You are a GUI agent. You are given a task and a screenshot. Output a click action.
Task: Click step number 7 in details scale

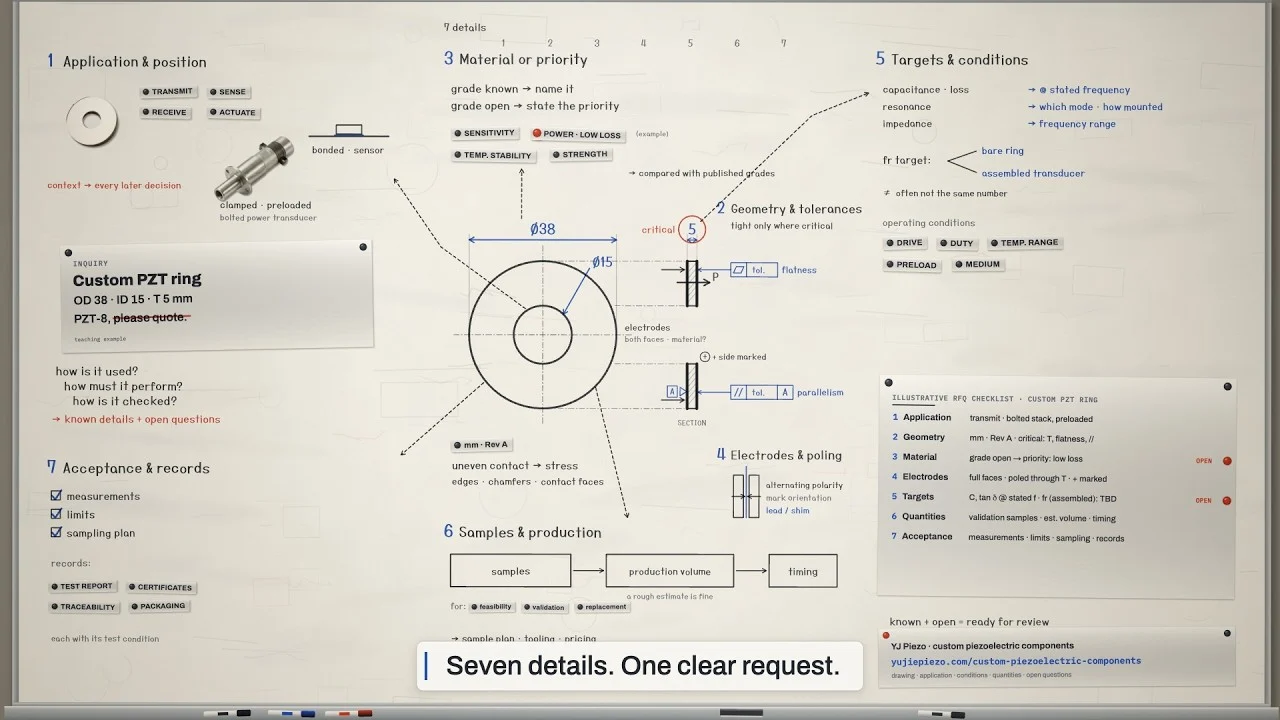point(784,43)
